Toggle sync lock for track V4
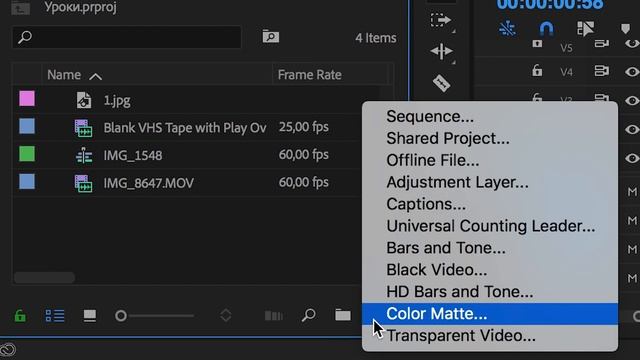The width and height of the screenshot is (640, 360). tap(601, 71)
